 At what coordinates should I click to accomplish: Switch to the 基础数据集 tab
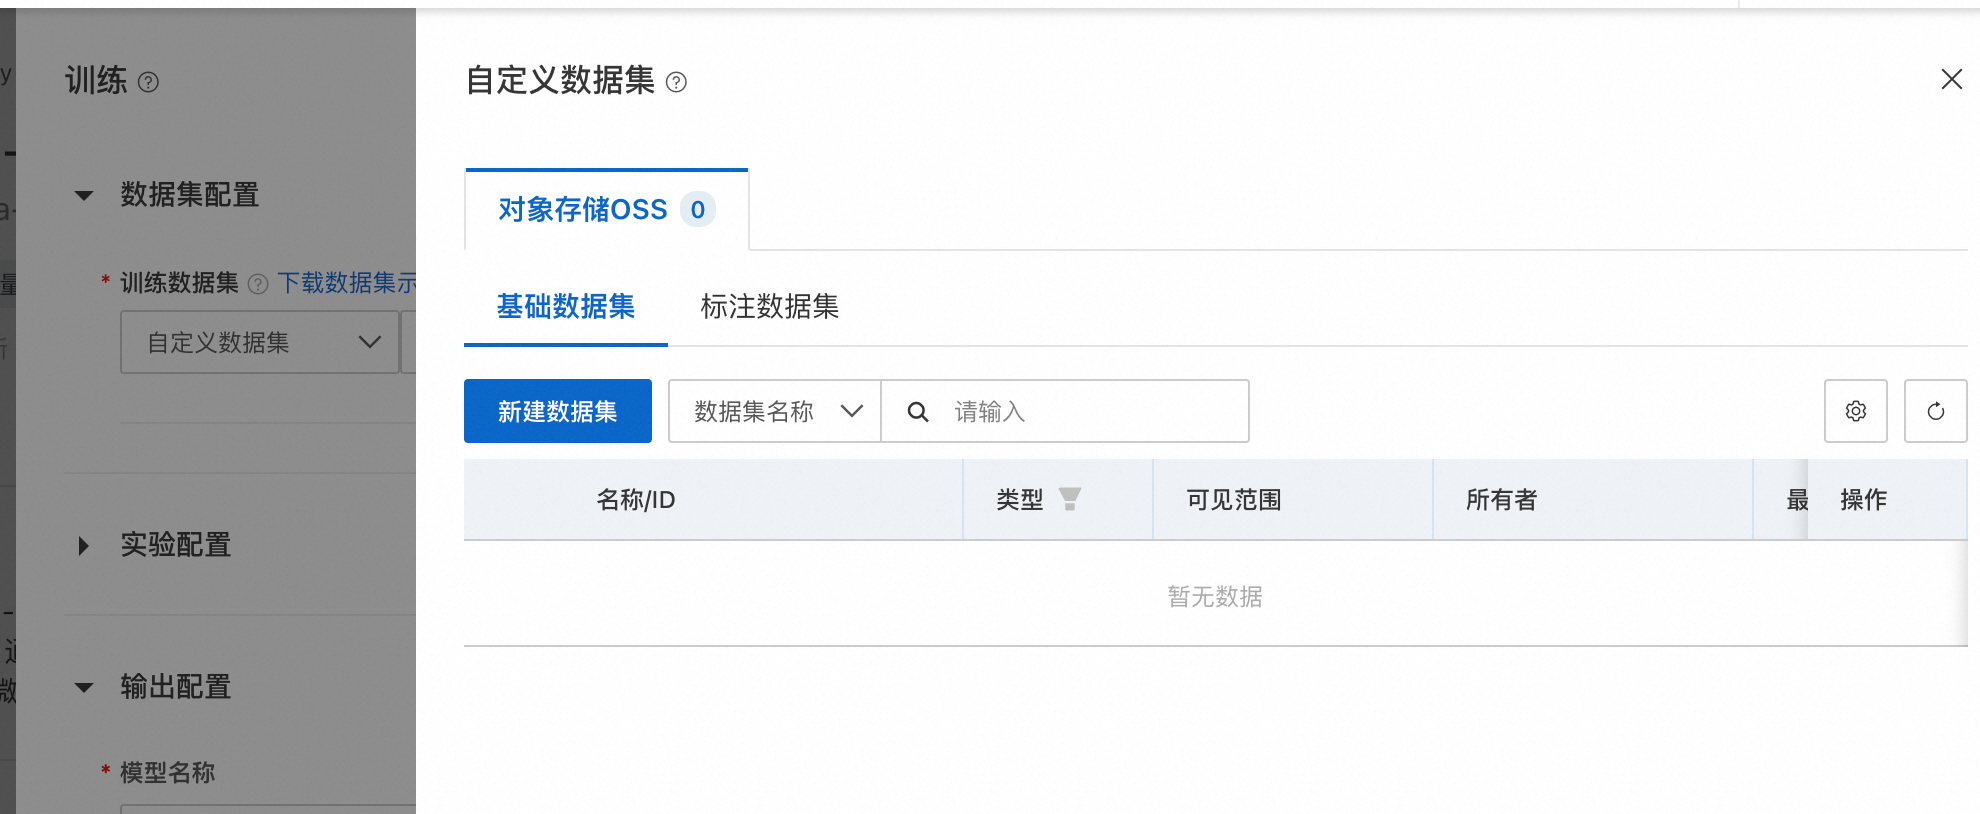click(566, 306)
